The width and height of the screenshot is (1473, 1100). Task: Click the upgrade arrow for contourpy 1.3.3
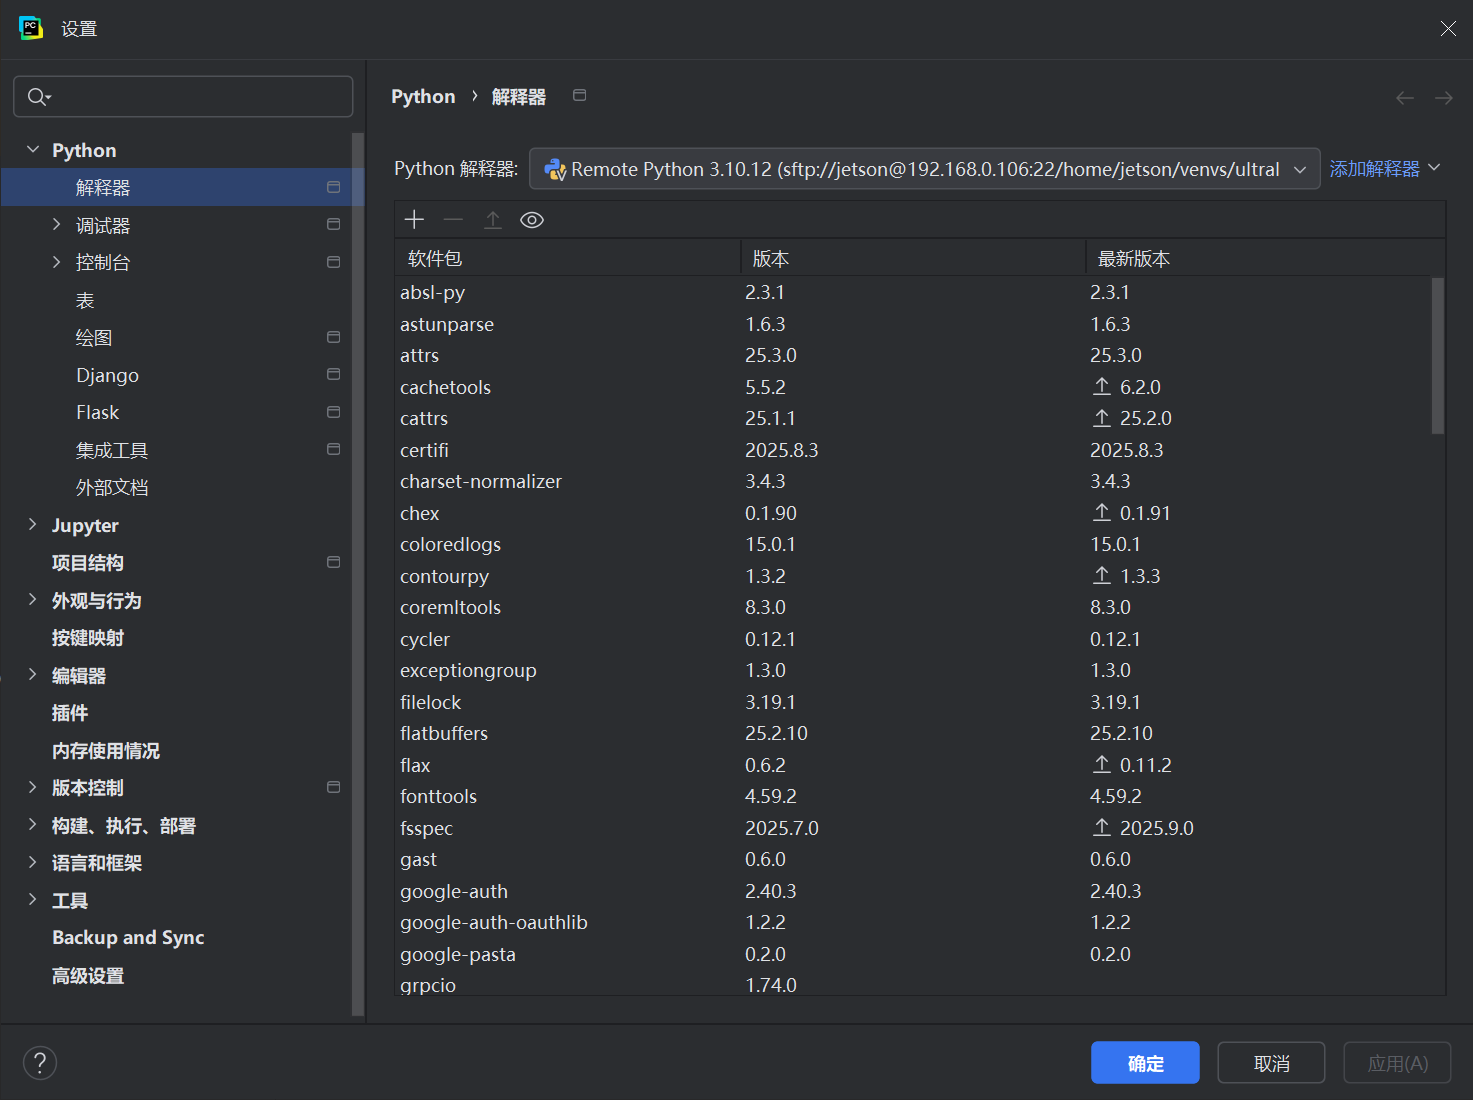[x=1102, y=575]
